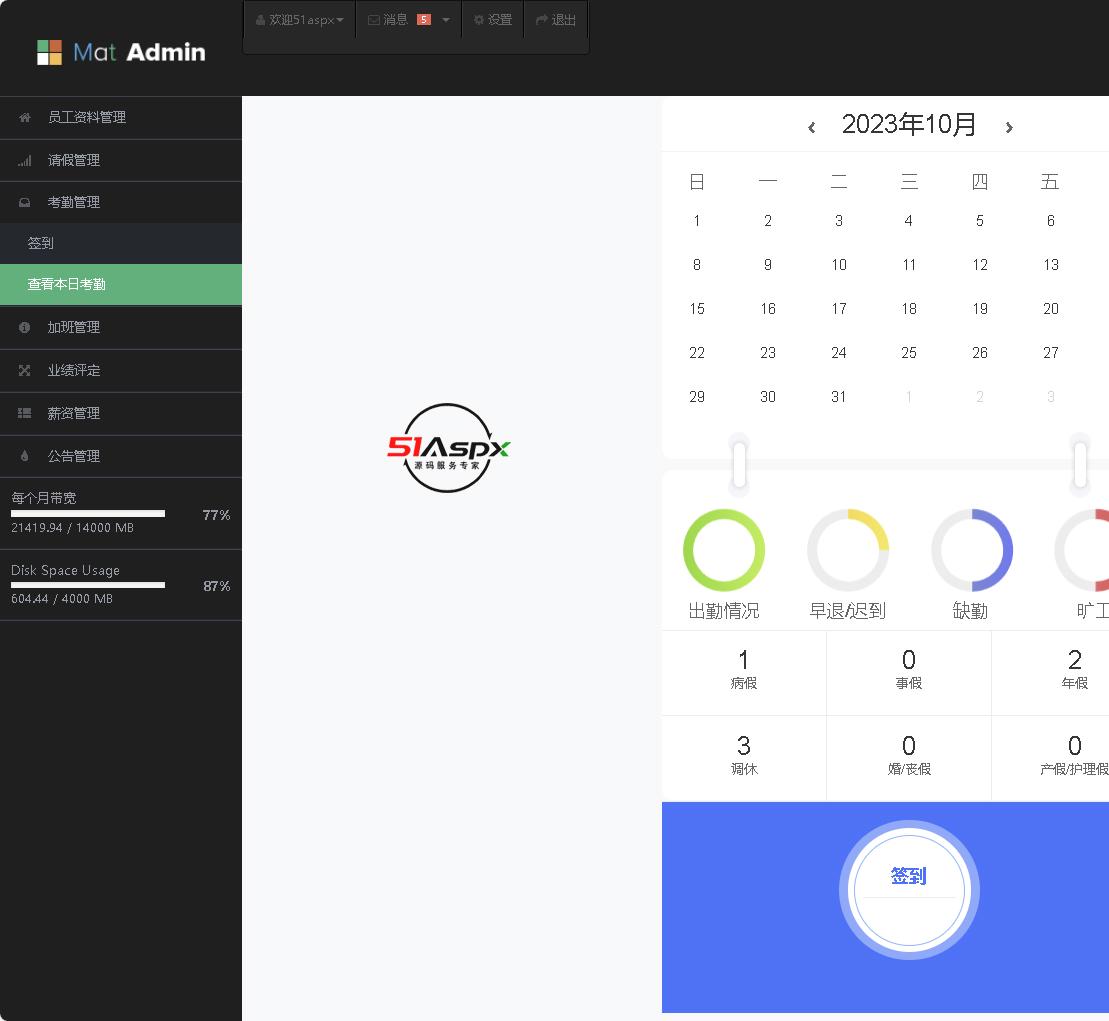Select October 26 in the calendar
1109x1021 pixels.
point(980,352)
